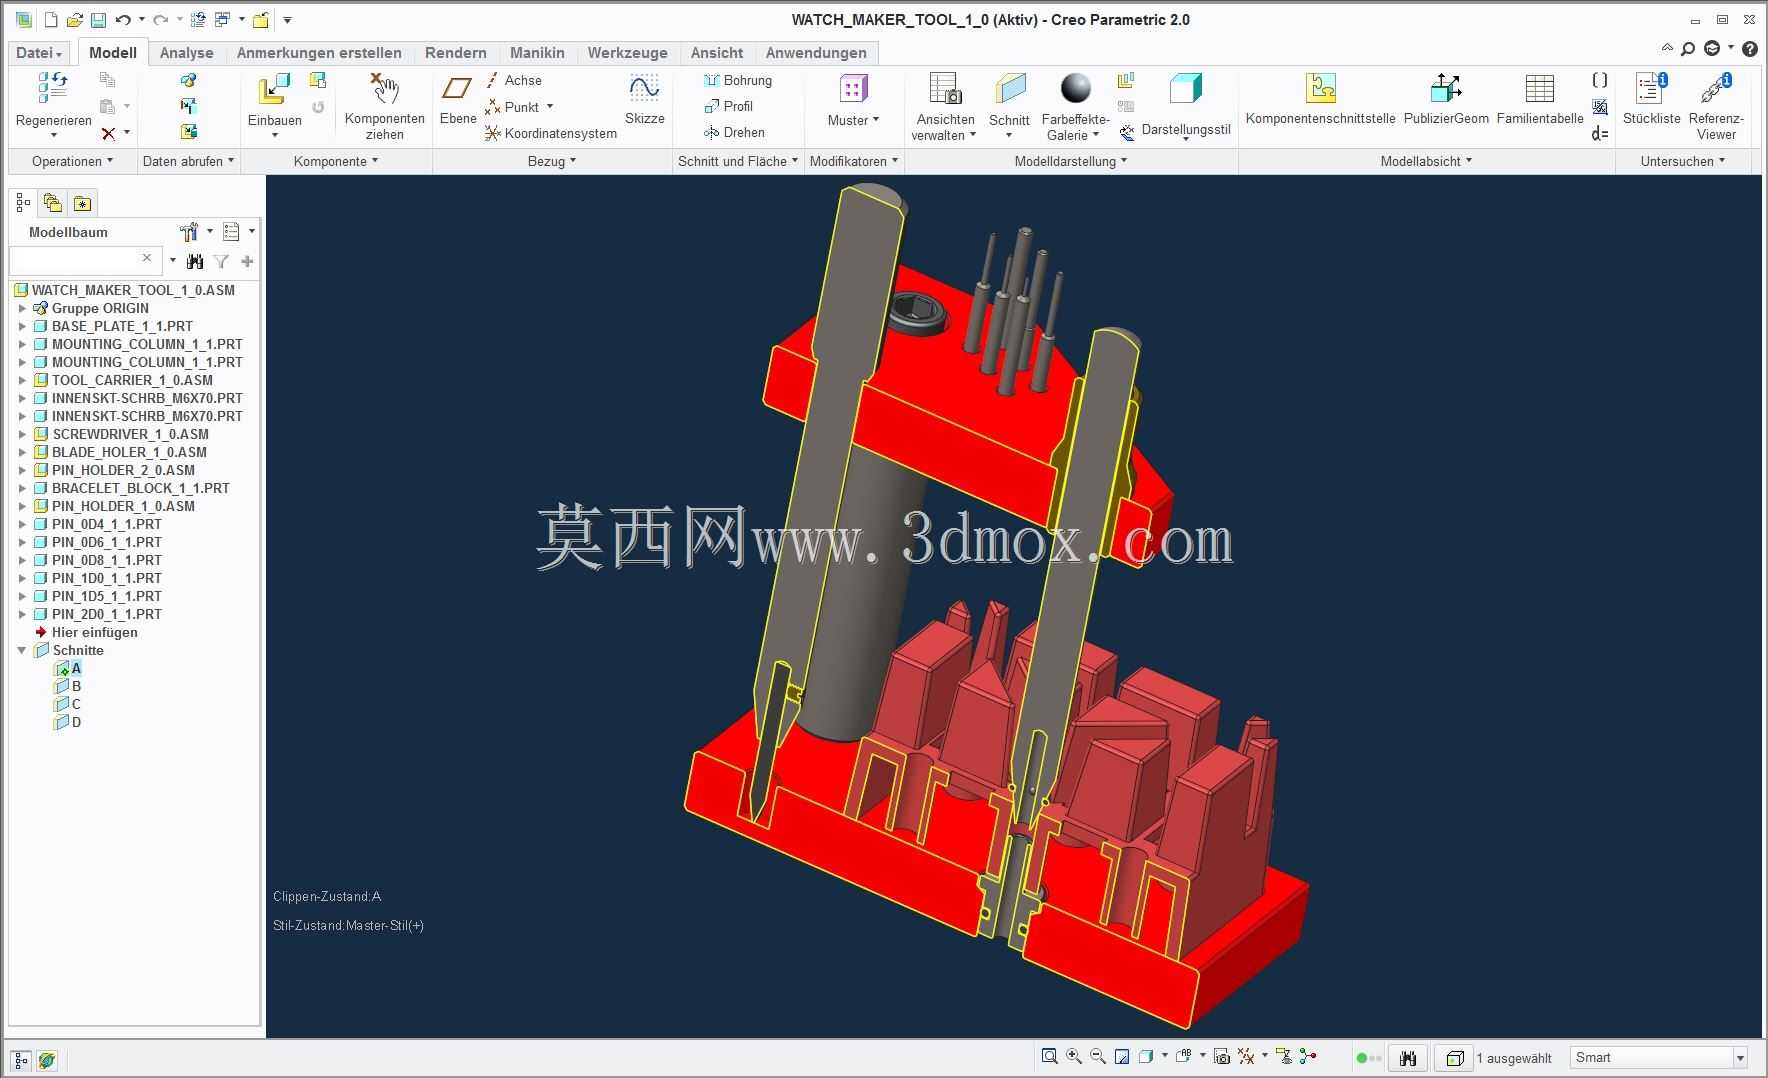Screen dimensions: 1768x1078
Task: Click the zoom in magnifier in bottom toolbar
Action: pyautogui.click(x=1074, y=1056)
